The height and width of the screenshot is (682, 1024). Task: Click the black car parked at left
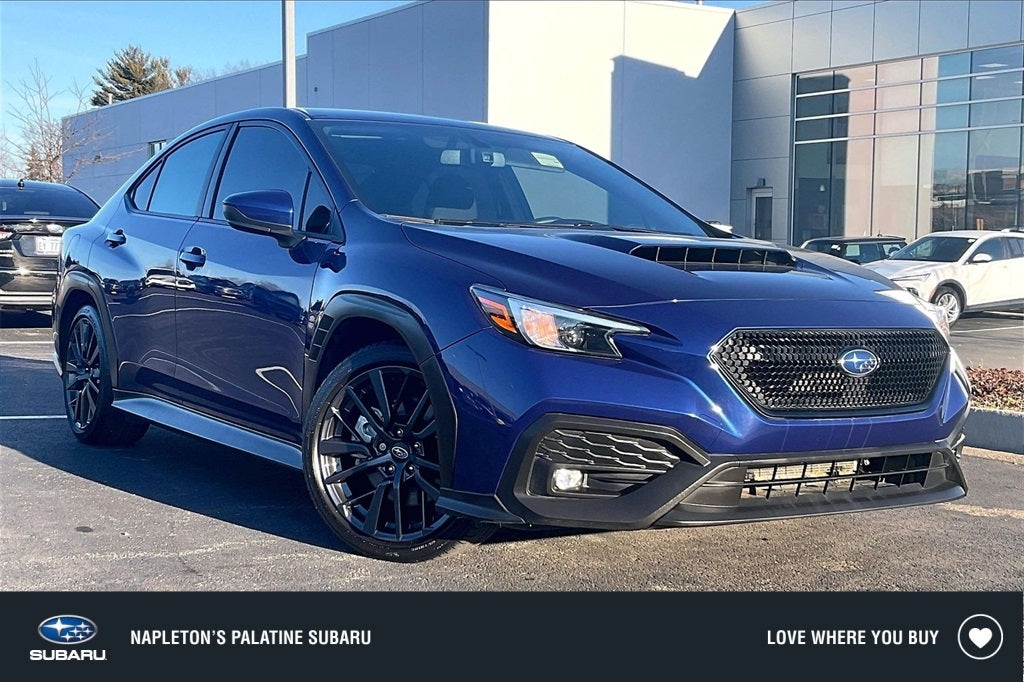point(36,245)
